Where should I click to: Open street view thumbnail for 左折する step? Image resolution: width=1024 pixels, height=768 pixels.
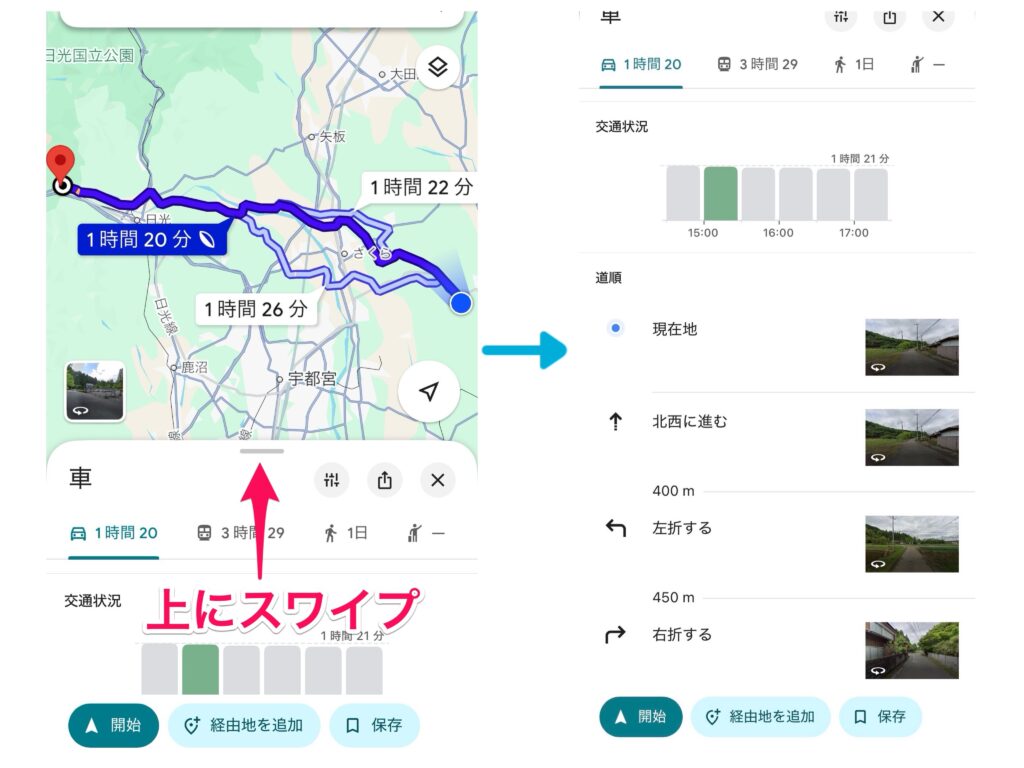[911, 543]
